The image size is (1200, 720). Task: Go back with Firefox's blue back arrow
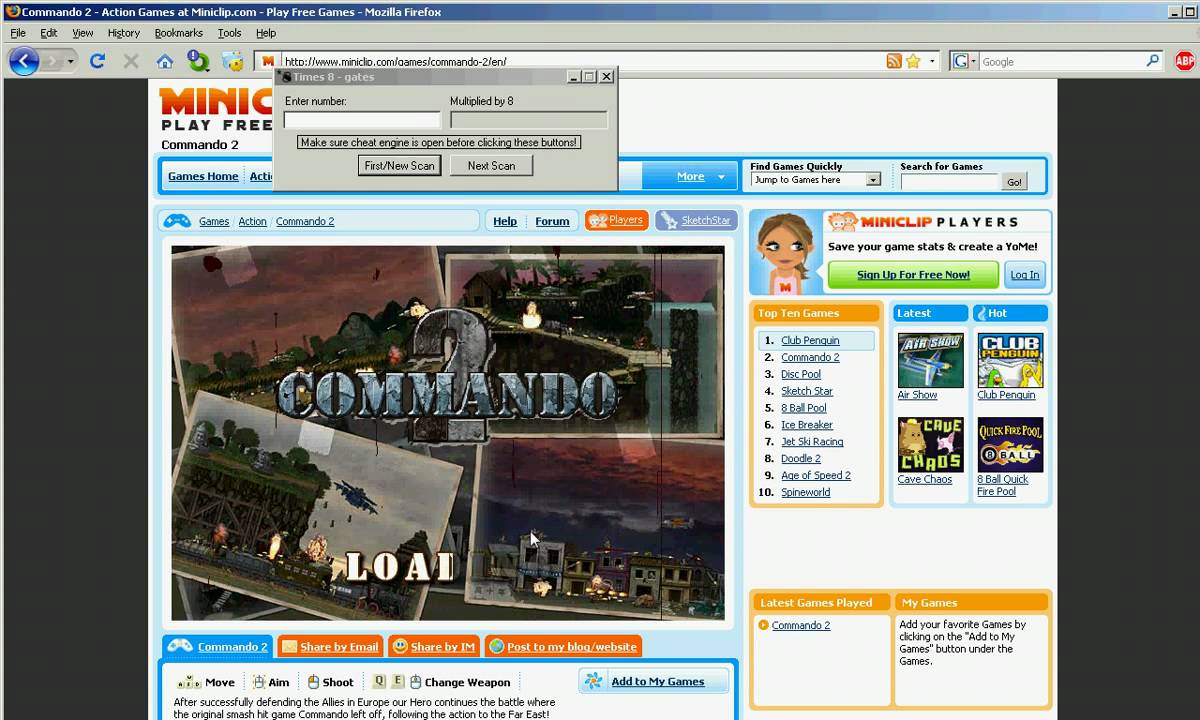24,61
